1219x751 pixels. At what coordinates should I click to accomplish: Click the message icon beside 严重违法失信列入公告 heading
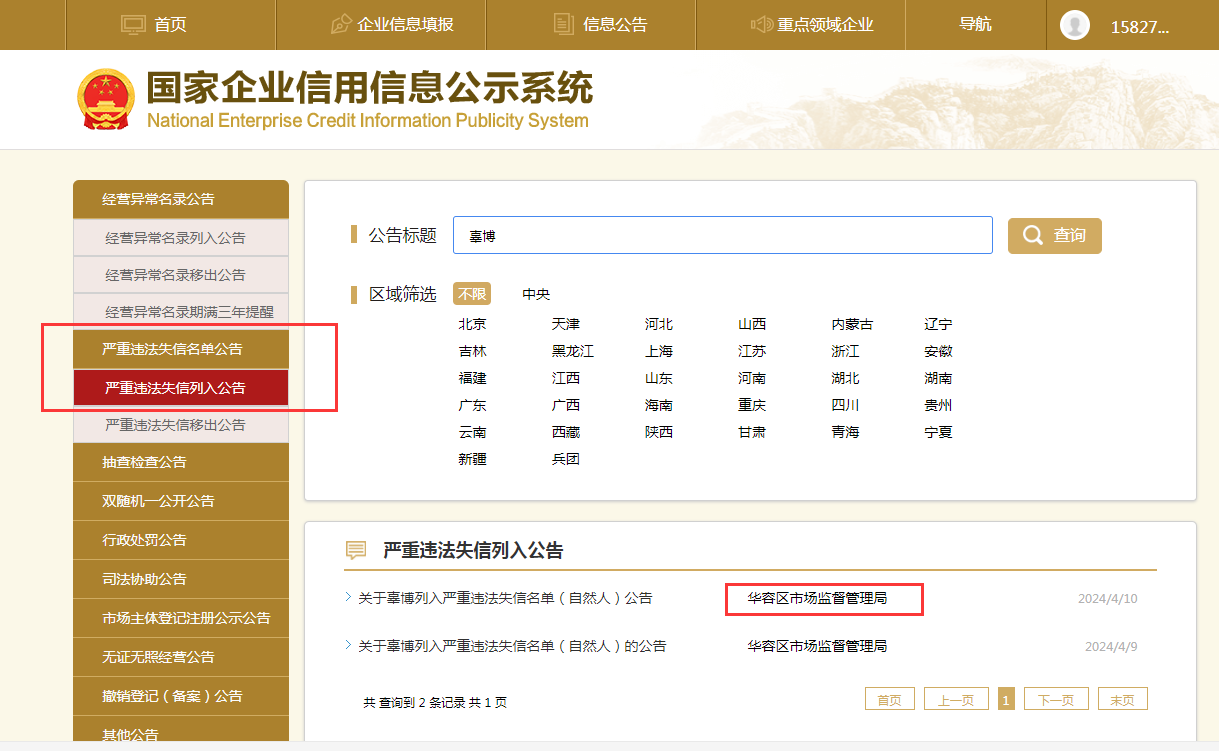[356, 550]
